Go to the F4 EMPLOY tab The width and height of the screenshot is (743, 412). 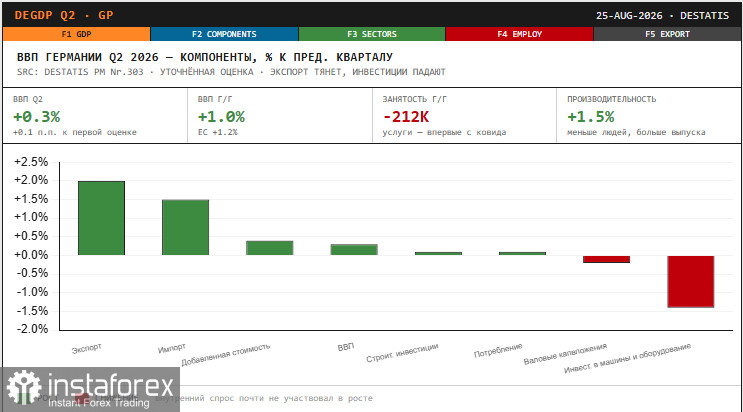[x=519, y=34]
